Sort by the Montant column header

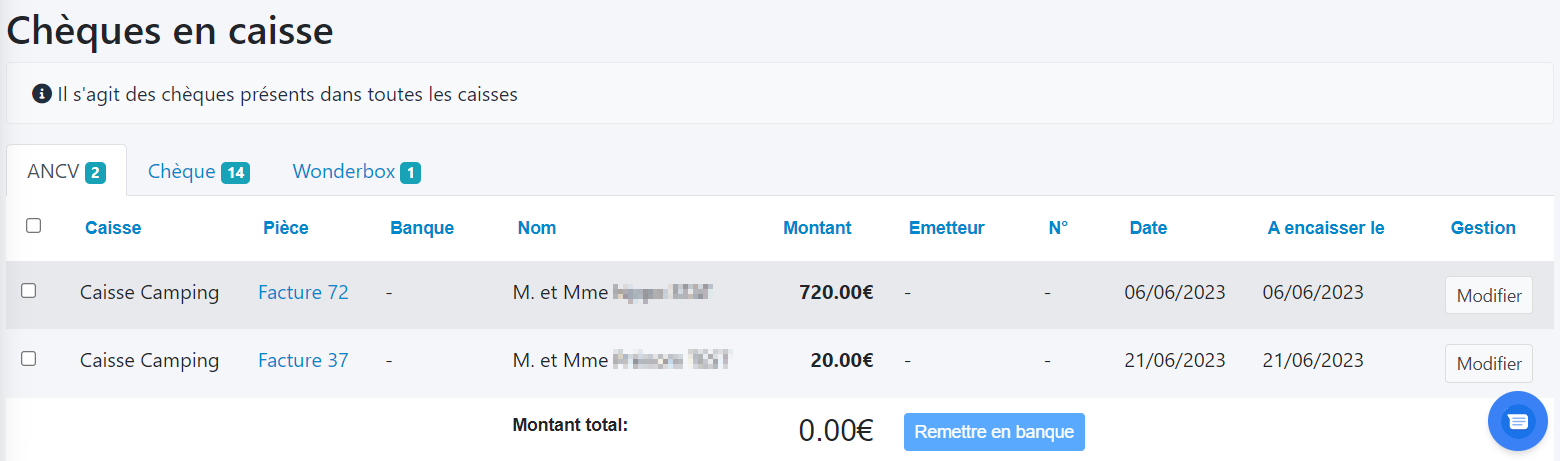click(817, 228)
